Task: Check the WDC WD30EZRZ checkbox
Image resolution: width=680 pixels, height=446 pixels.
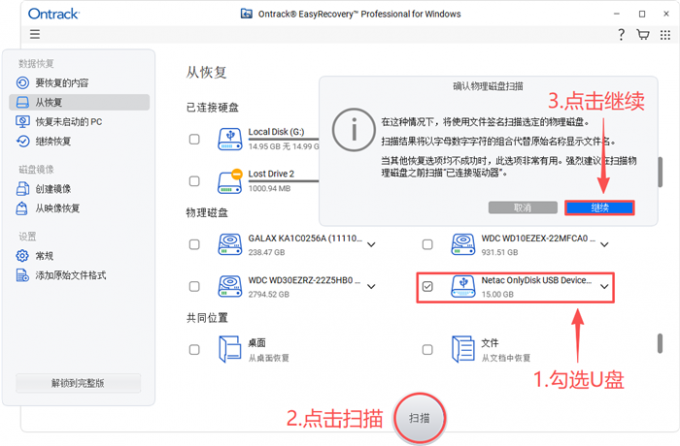Action: coord(194,286)
